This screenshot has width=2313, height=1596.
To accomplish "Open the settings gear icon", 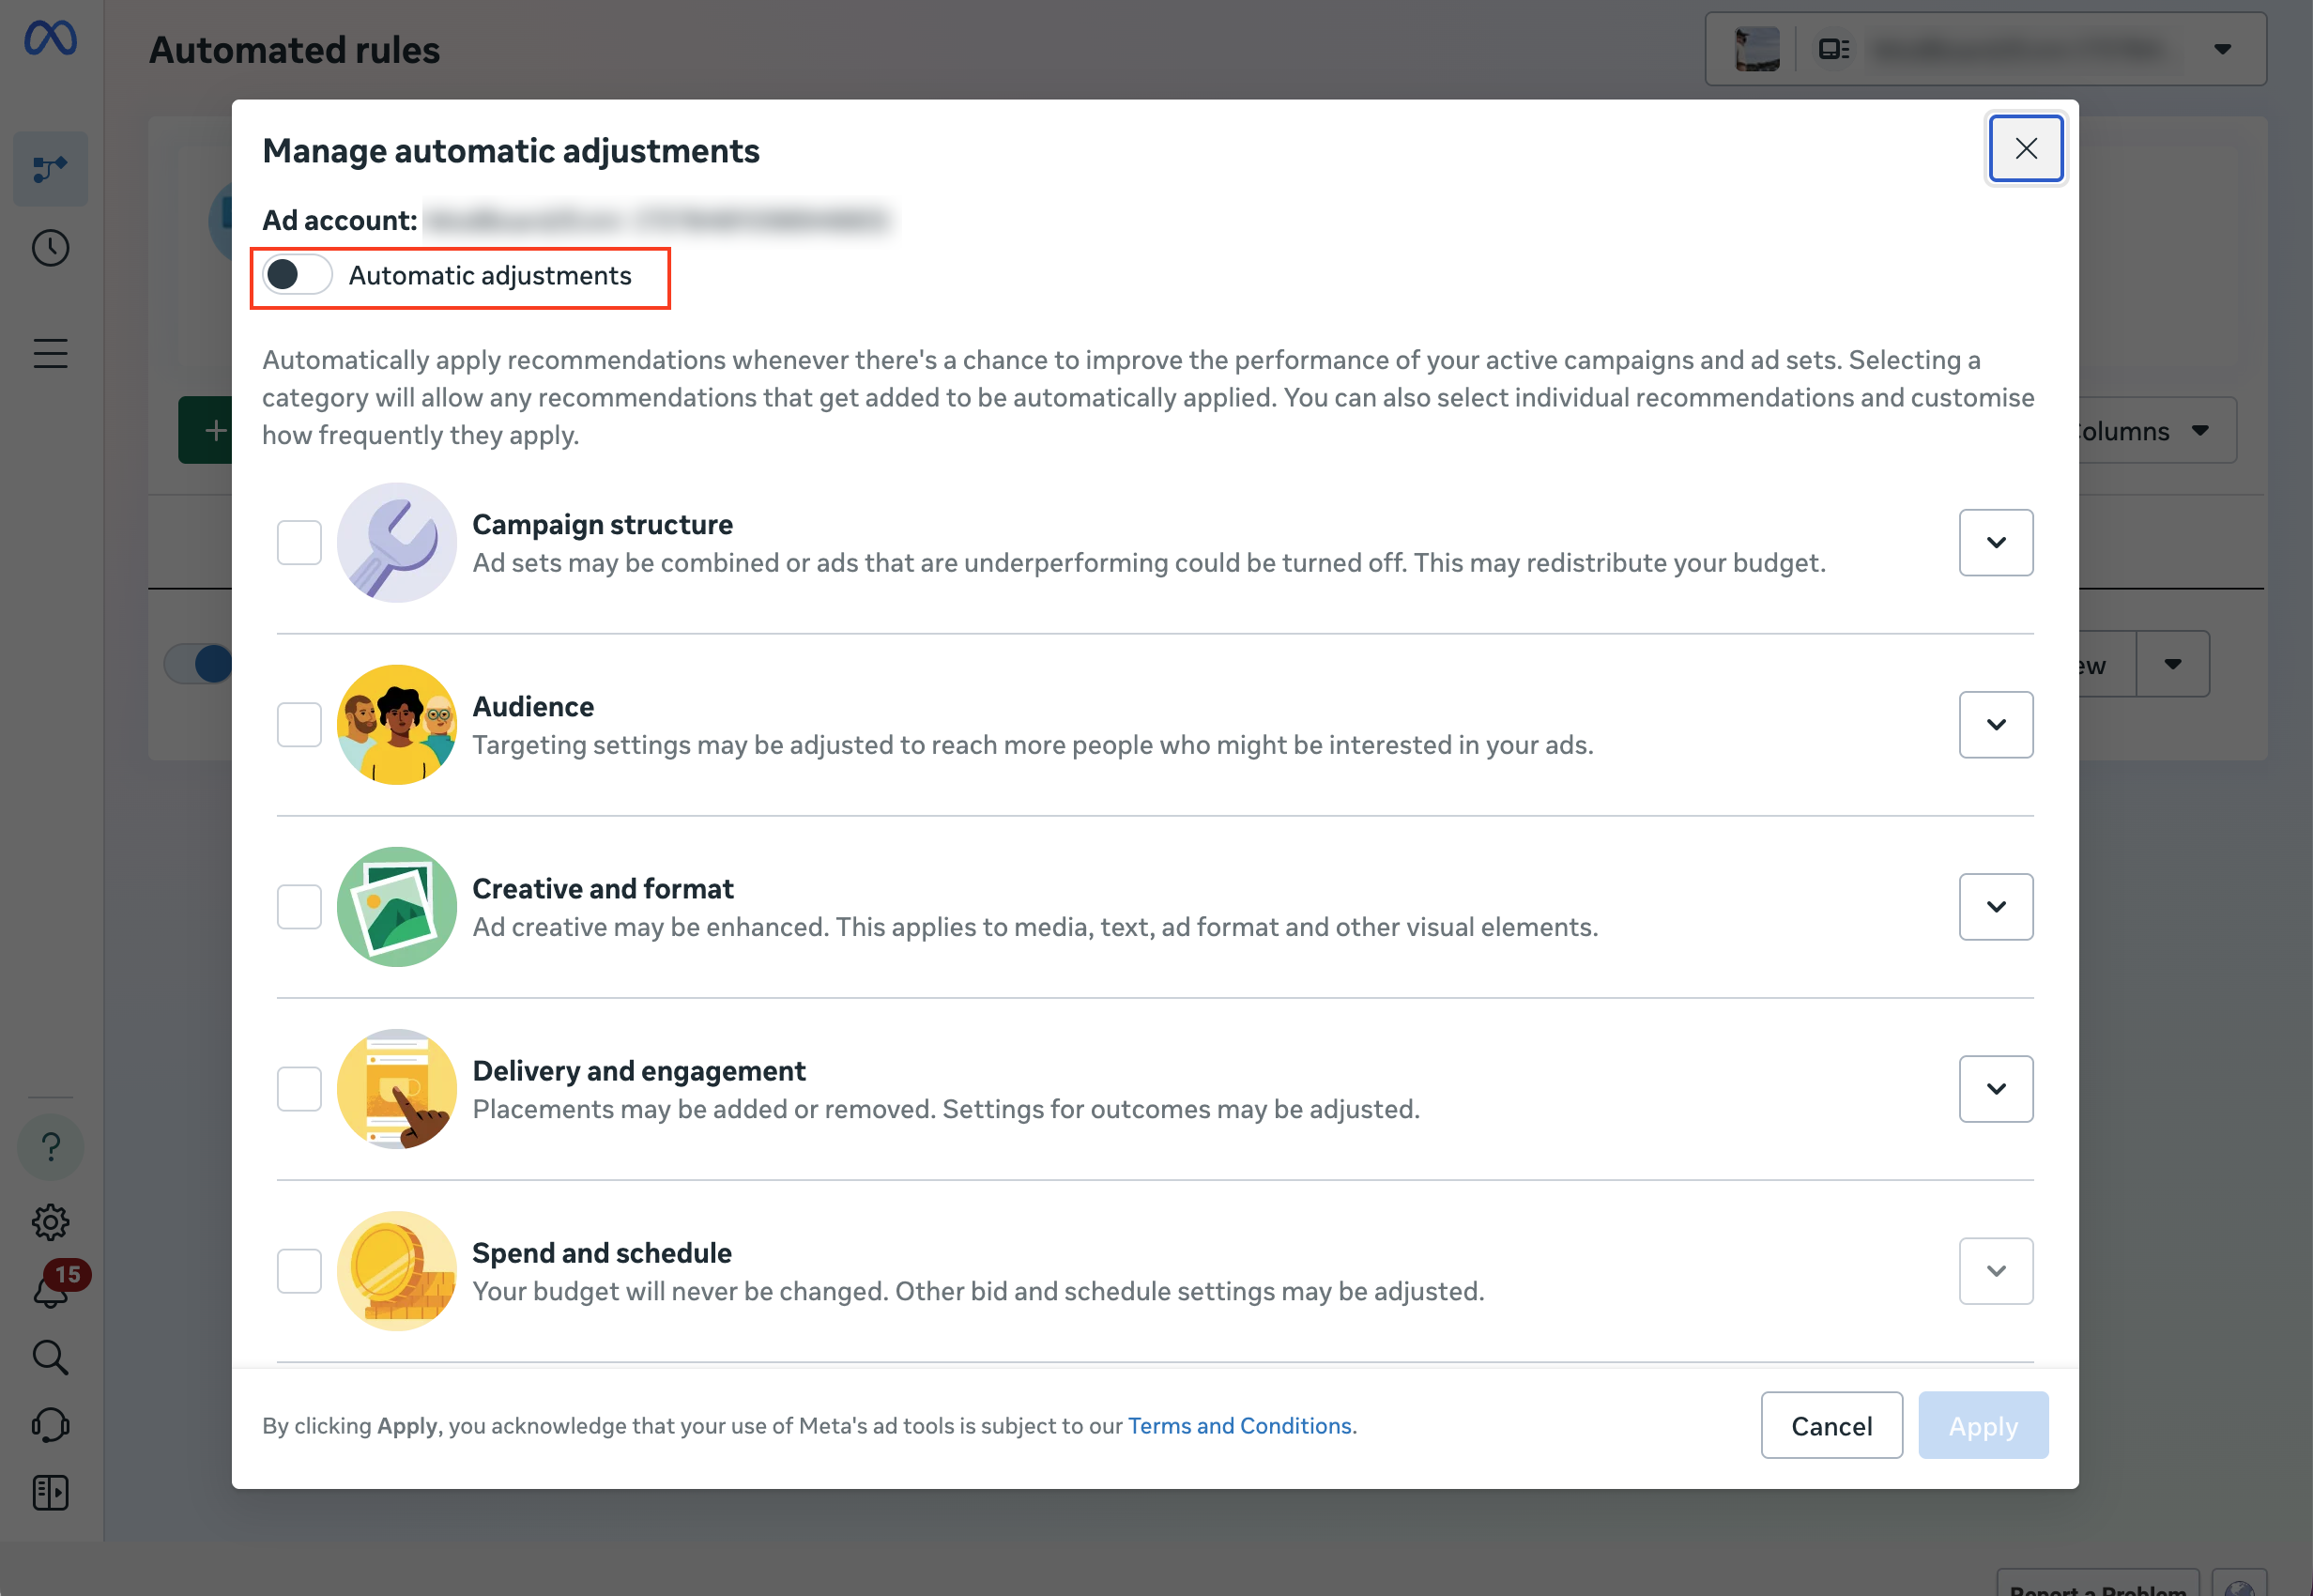I will pyautogui.click(x=51, y=1221).
